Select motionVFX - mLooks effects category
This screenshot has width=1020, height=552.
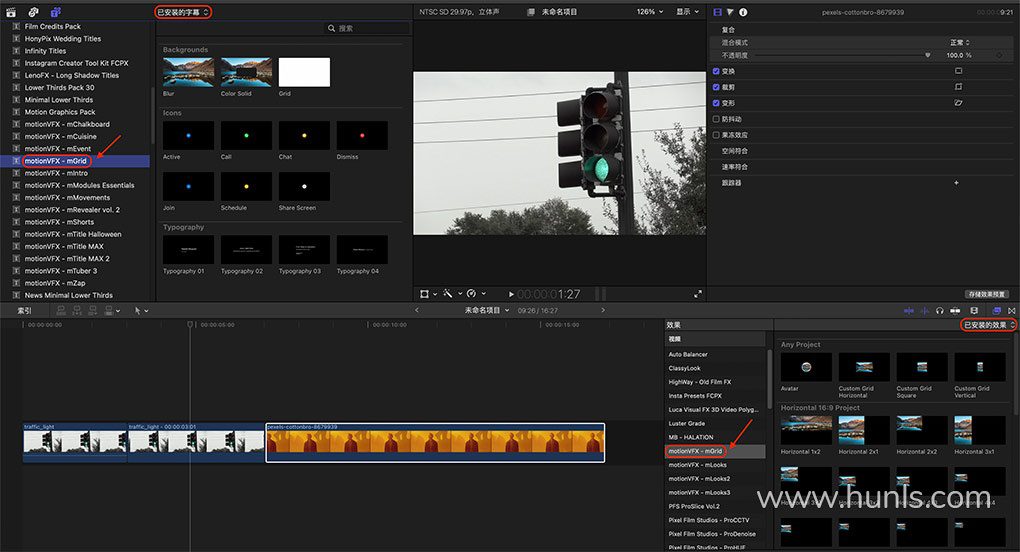click(699, 465)
